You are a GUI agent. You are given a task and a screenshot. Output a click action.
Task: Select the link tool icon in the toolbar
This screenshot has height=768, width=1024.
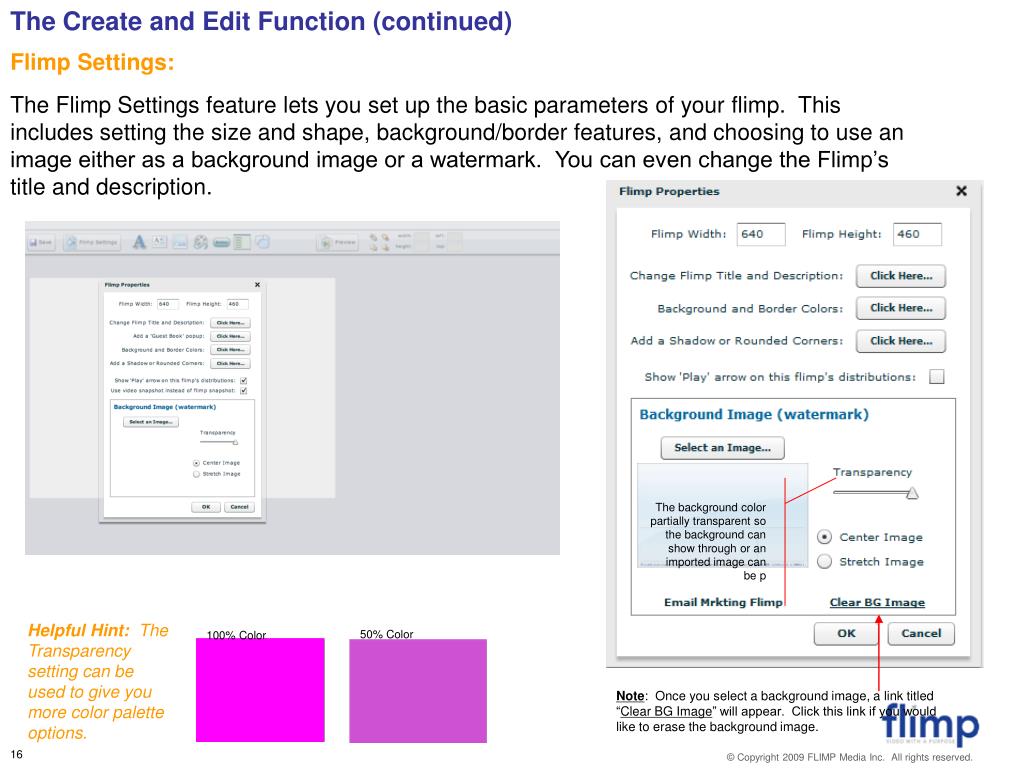coord(200,242)
